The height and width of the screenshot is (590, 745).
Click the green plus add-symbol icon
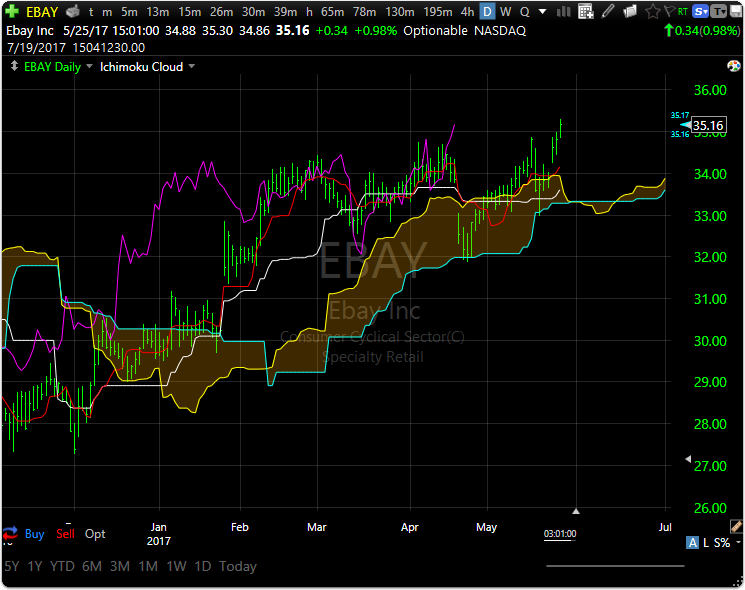click(11, 11)
